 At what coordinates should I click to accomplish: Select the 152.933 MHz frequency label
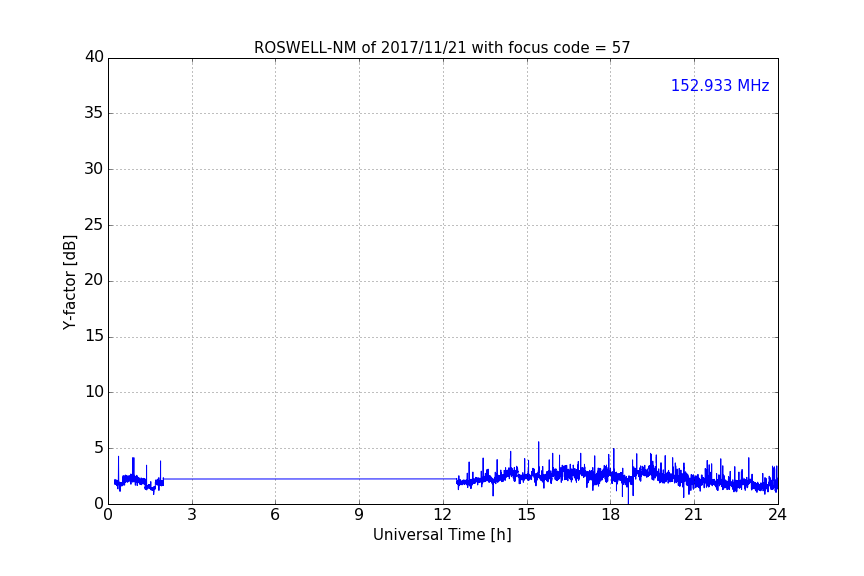720,85
